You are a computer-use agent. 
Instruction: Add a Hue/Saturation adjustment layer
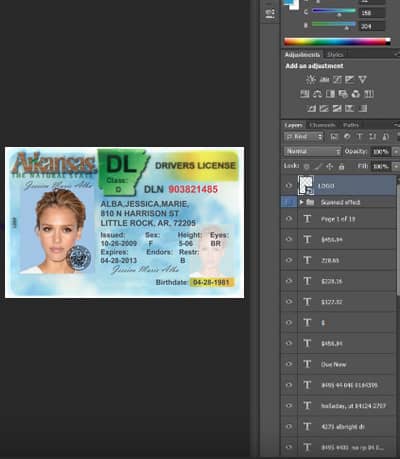click(x=305, y=94)
